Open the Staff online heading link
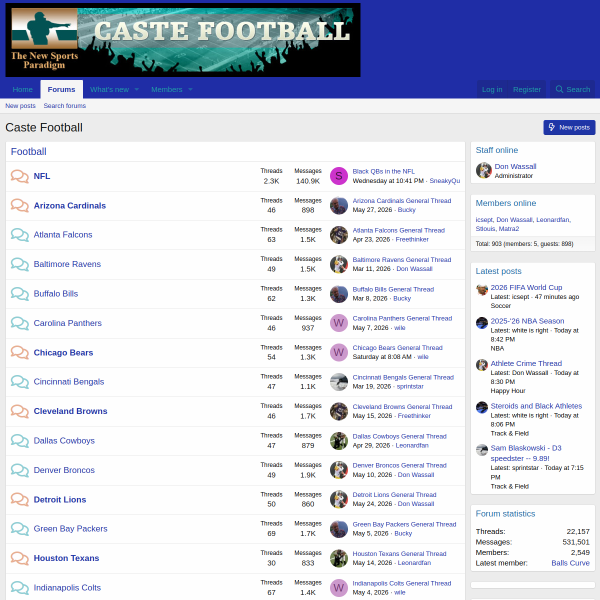Image resolution: width=600 pixels, height=600 pixels. point(497,150)
